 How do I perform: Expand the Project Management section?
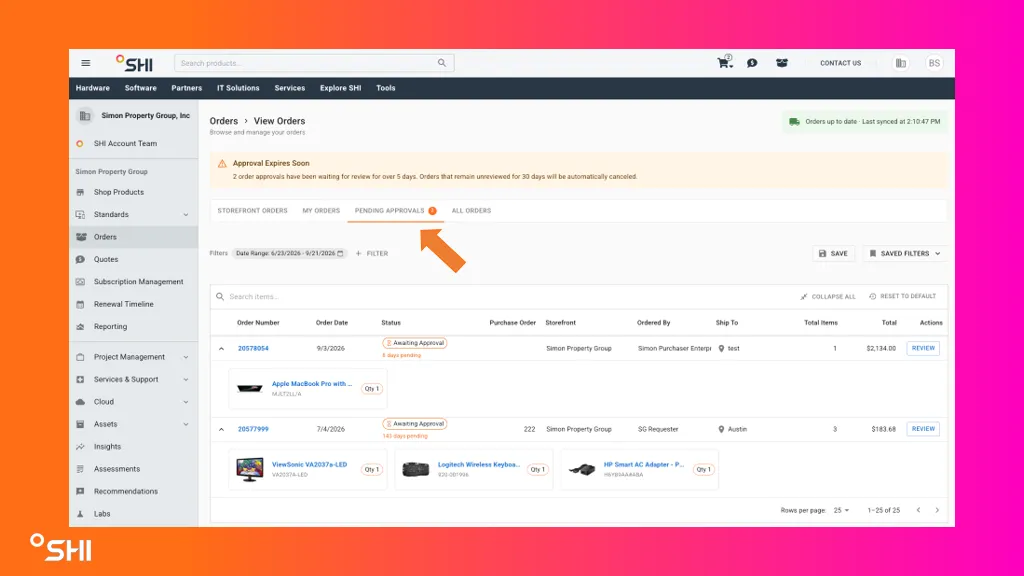[185, 357]
